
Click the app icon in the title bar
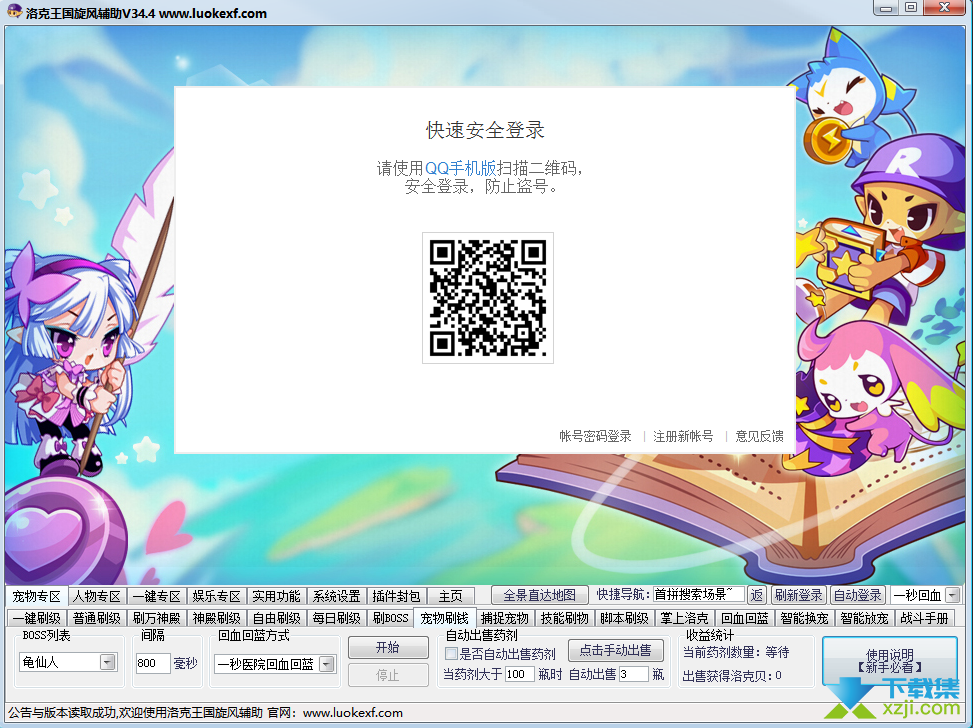click(x=14, y=12)
